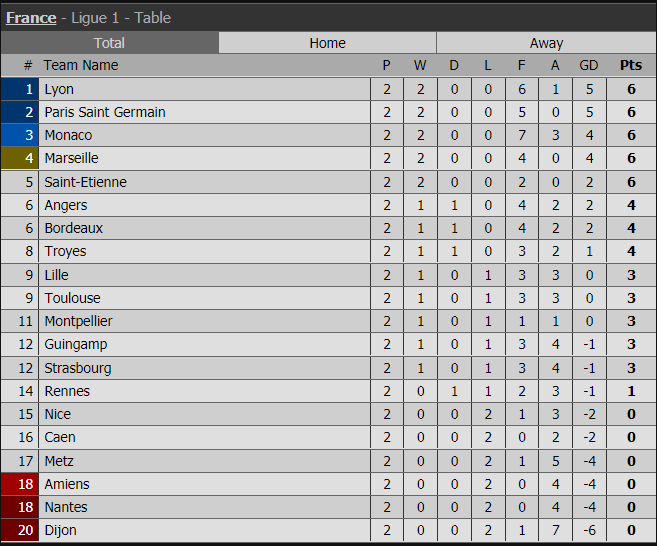Click the Bordeaux team name
Screen dimensions: 657x546
tap(73, 228)
